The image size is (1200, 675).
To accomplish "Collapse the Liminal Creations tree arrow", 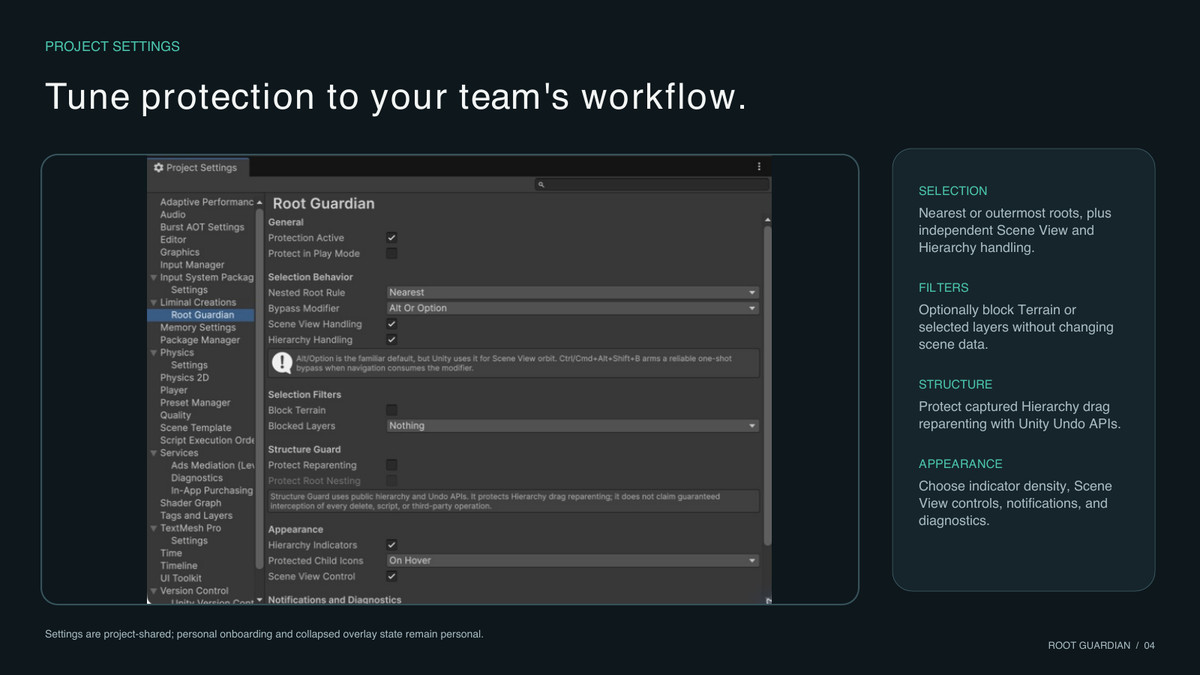I will click(153, 302).
